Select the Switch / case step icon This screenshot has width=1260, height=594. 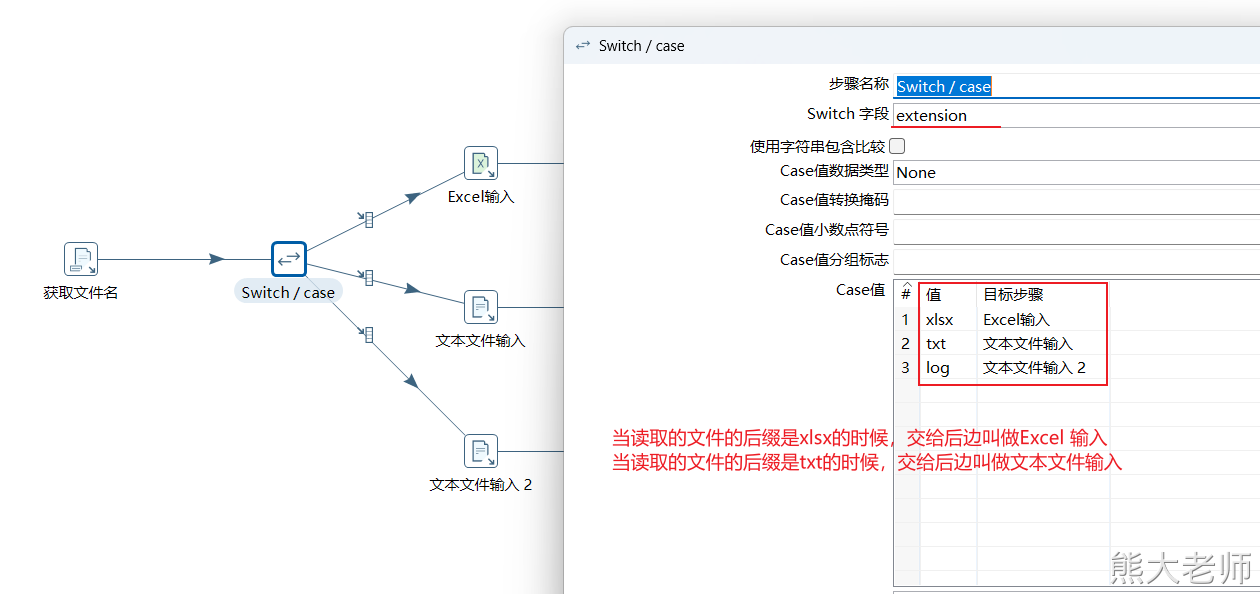(x=289, y=259)
